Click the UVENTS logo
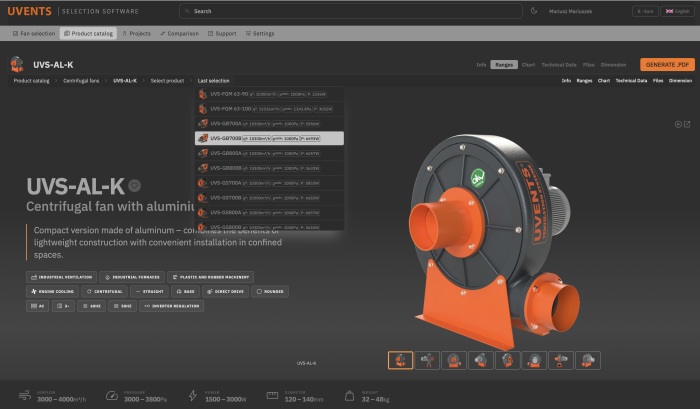700x409 pixels. pos(29,11)
